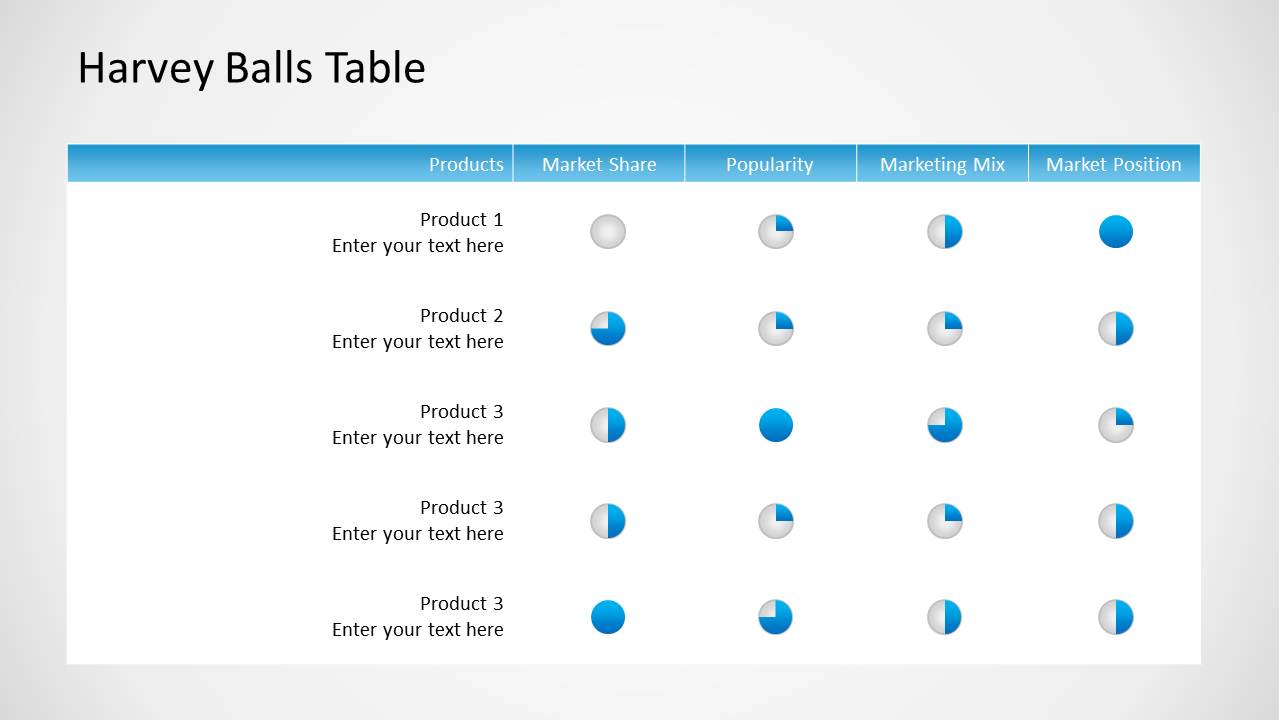1279x720 pixels.
Task: Select Product 2's Popularity Harvey ball
Action: 776,328
